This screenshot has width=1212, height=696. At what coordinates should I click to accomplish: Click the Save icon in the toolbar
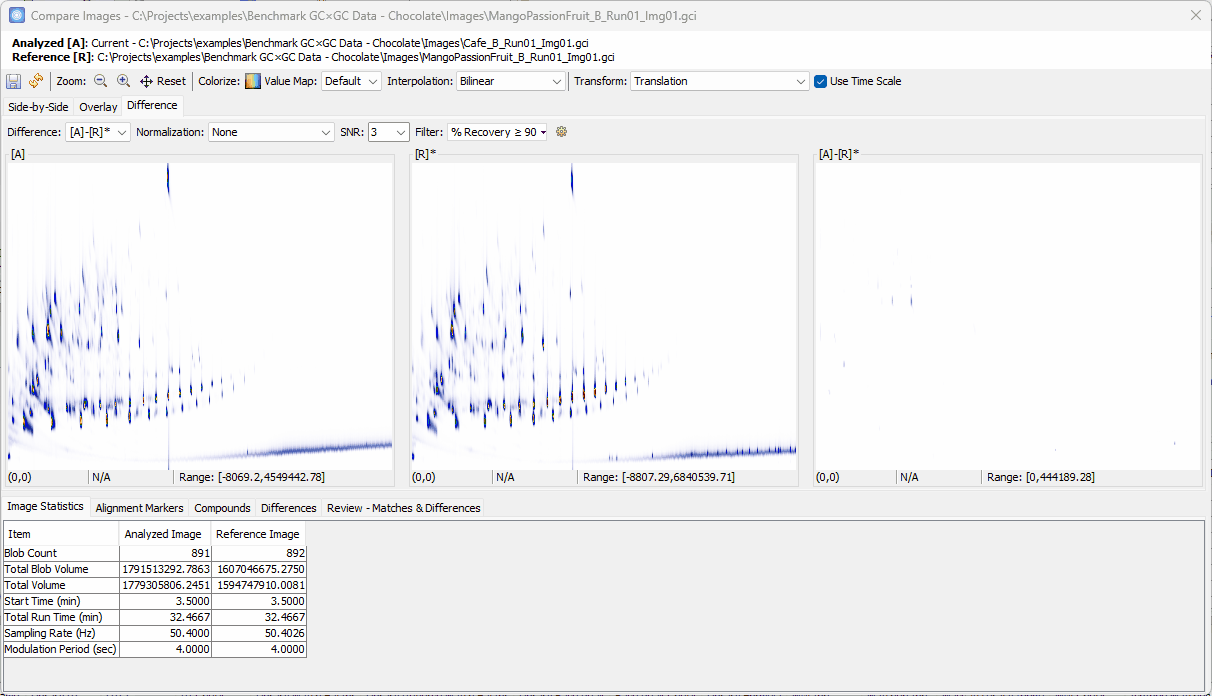tap(14, 82)
